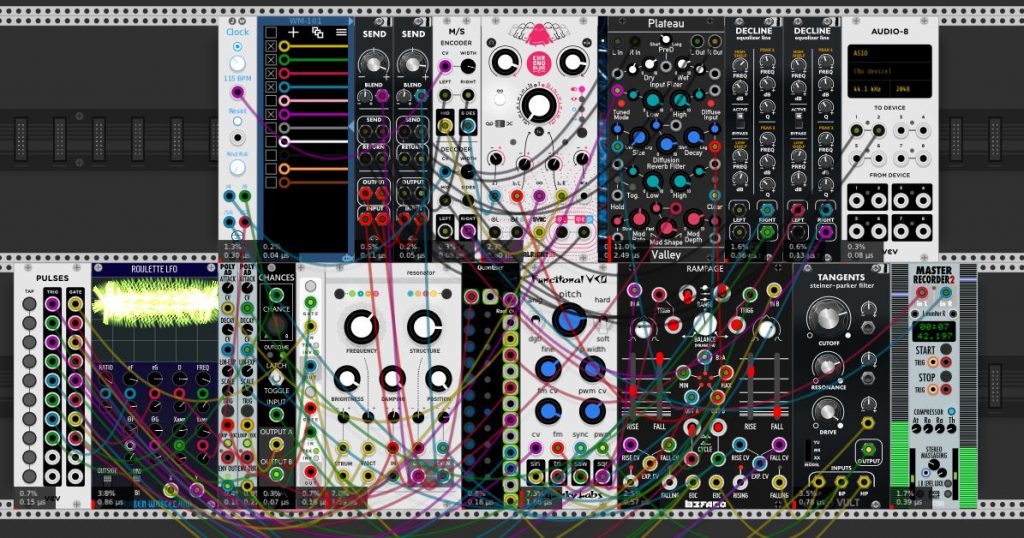Click the left SEND module's large knob
The width and height of the screenshot is (1024, 538).
pos(374,63)
